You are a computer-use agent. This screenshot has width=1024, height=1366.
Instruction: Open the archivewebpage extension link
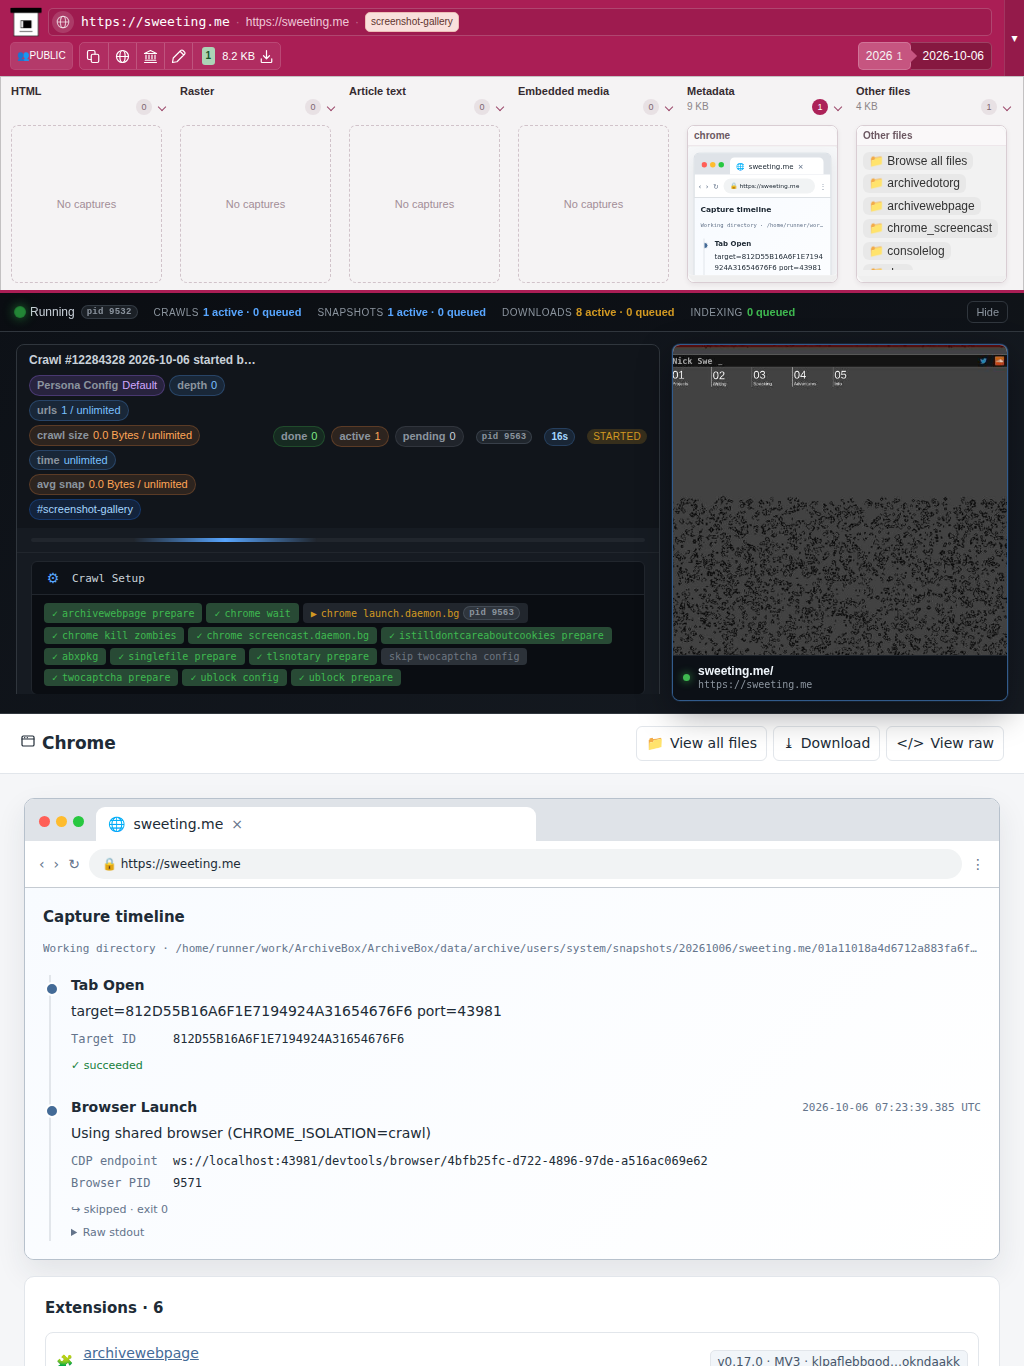click(141, 1353)
